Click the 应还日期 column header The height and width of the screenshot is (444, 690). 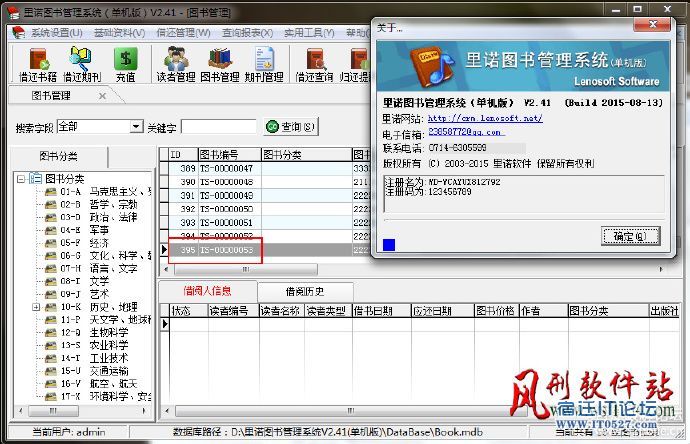coord(442,311)
